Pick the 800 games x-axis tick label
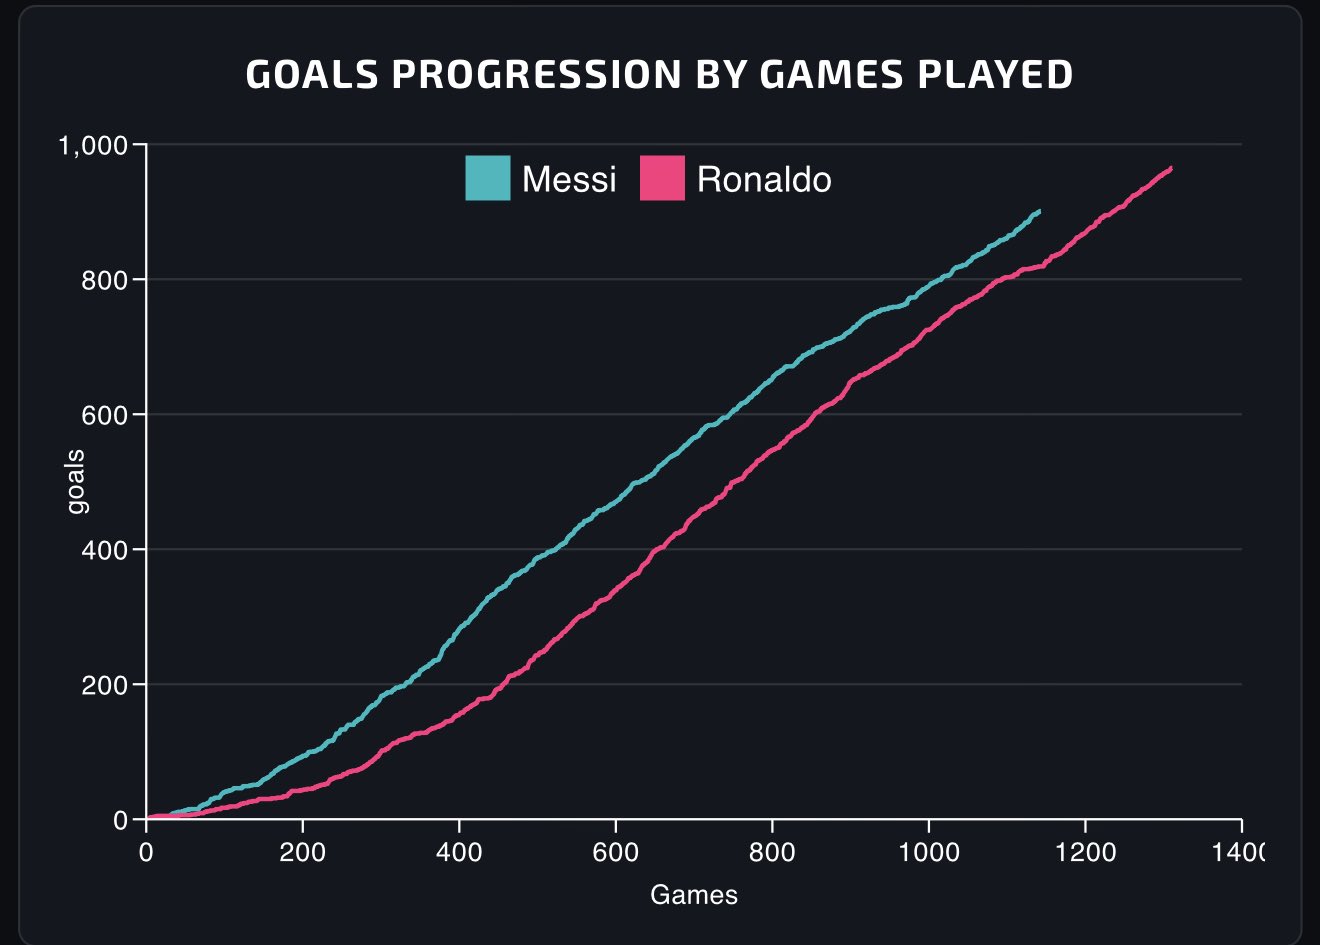Image resolution: width=1320 pixels, height=945 pixels. click(x=772, y=853)
